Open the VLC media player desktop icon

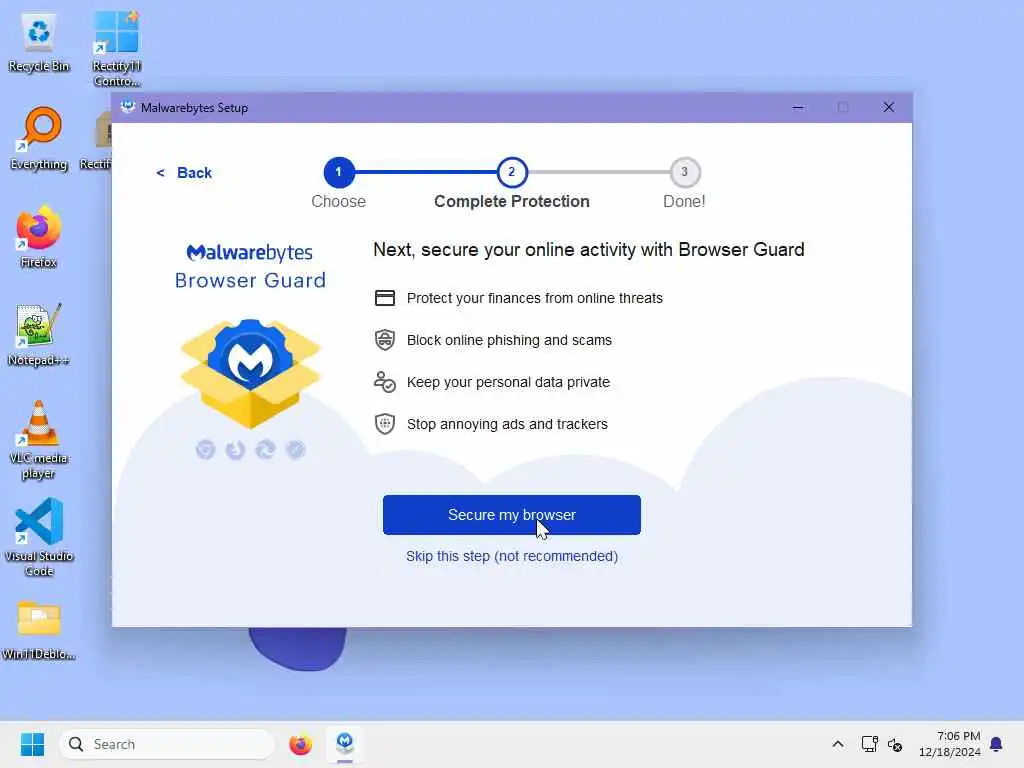pyautogui.click(x=39, y=440)
